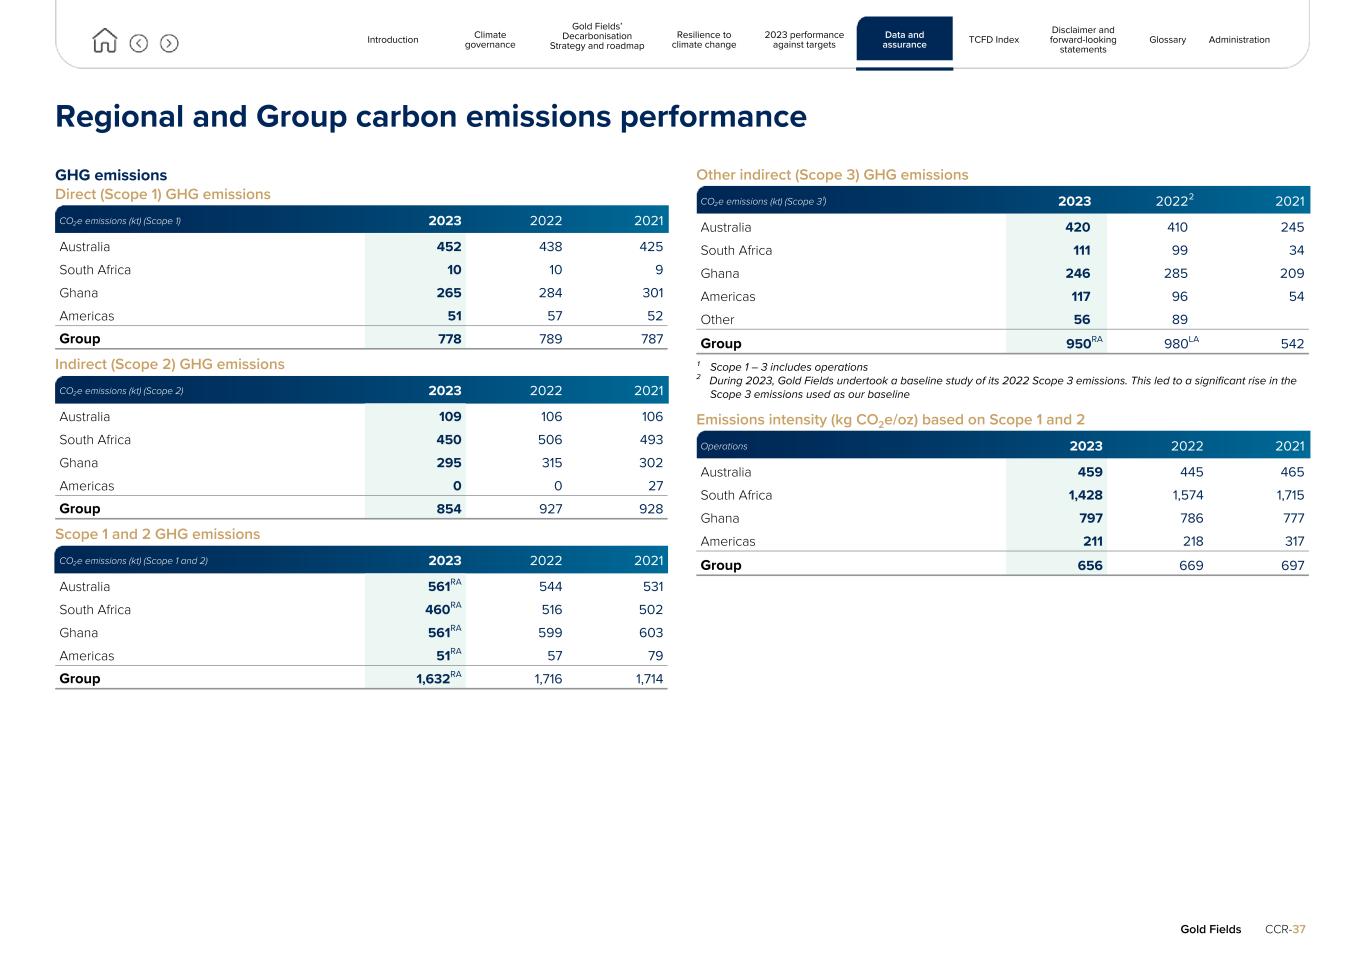This screenshot has width=1365, height=968.
Task: Advance to next page with forward arrow
Action: tap(169, 43)
